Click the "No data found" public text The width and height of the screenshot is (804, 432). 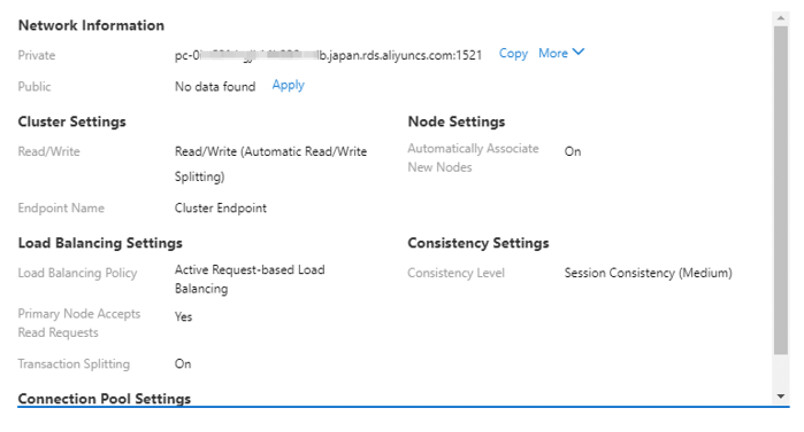pyautogui.click(x=215, y=87)
